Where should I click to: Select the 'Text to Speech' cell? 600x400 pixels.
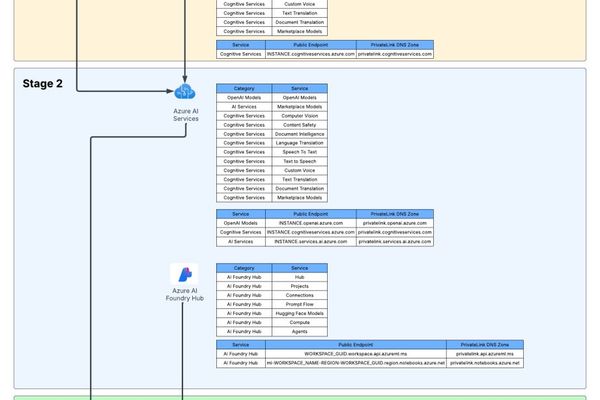[x=300, y=162]
